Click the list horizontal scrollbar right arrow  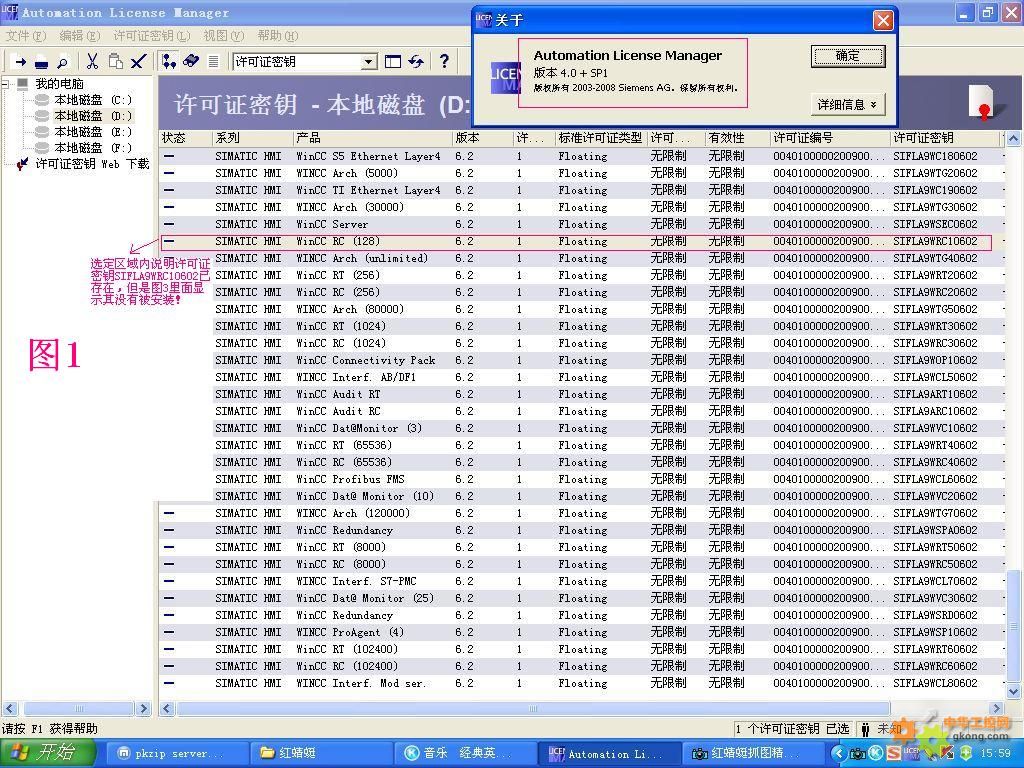(997, 709)
